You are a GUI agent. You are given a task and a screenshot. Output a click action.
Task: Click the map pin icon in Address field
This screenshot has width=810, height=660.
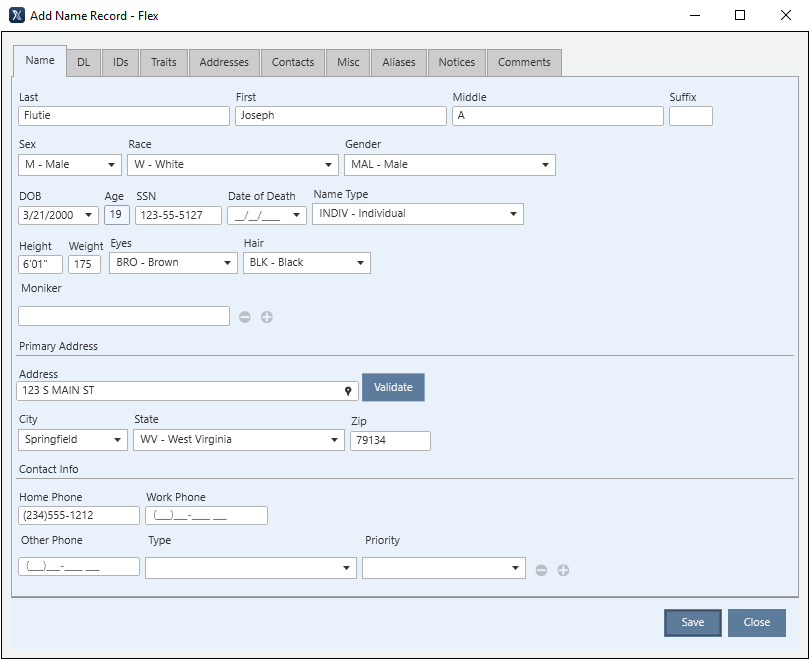pyautogui.click(x=348, y=391)
